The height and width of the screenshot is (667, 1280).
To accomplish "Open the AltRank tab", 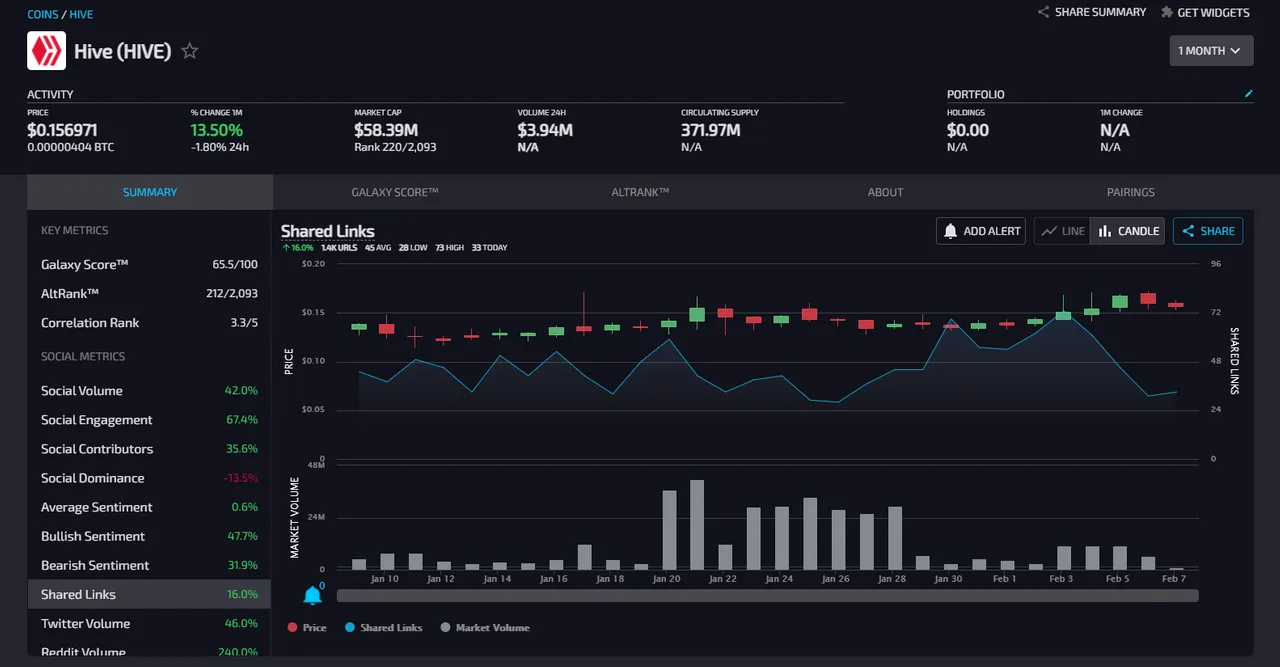I will click(640, 192).
